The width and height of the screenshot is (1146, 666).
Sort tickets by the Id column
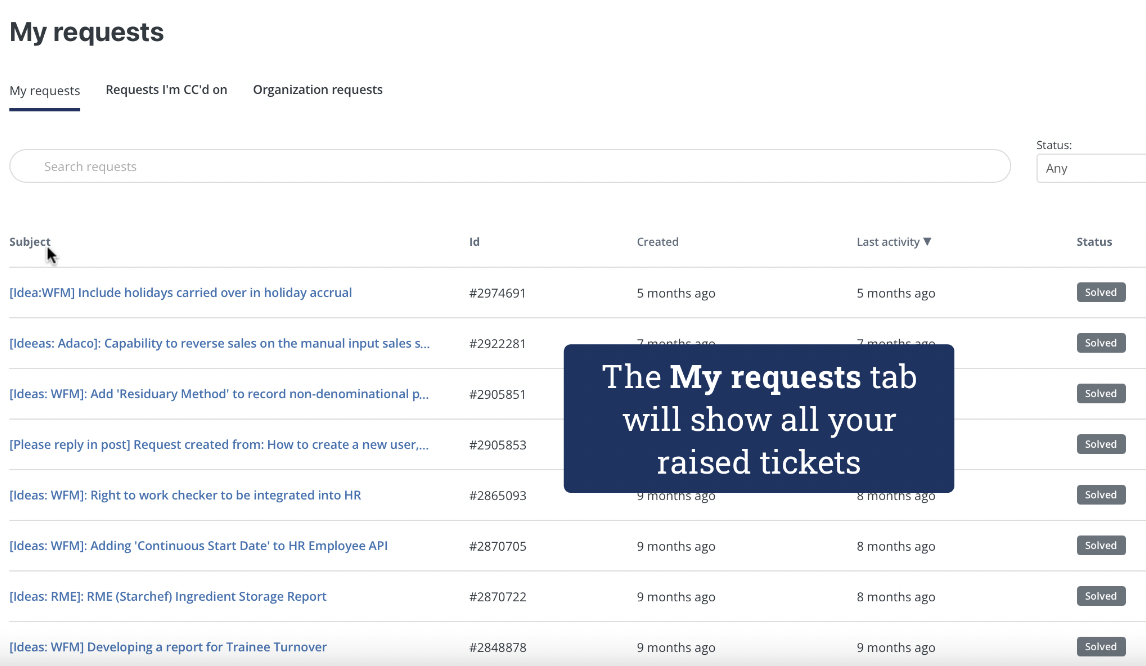[473, 241]
